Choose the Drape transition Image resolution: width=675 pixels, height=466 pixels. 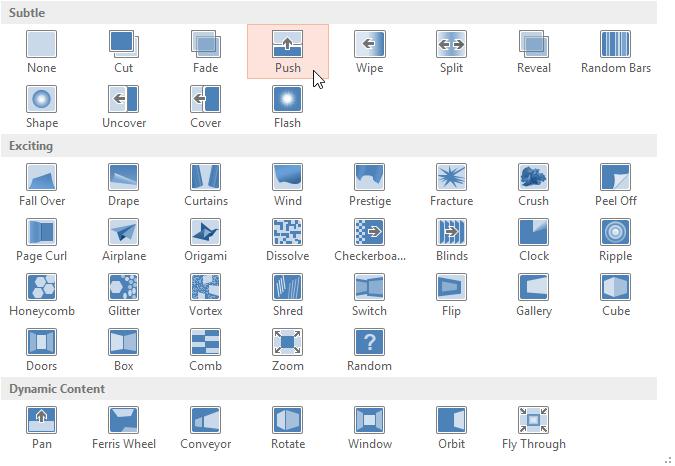pyautogui.click(x=124, y=185)
